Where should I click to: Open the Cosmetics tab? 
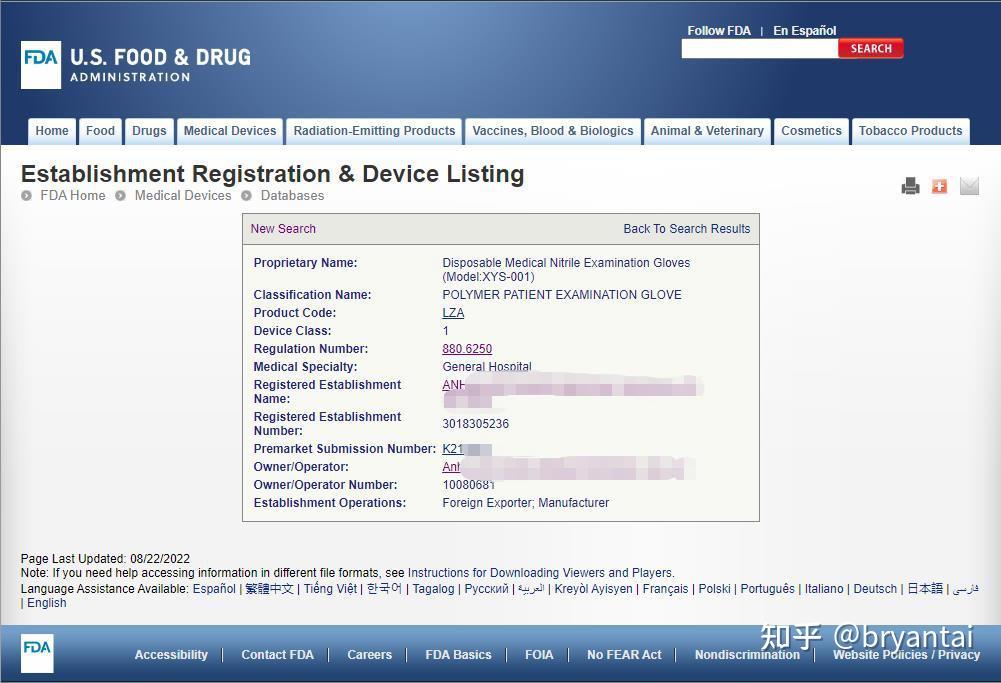coord(811,131)
